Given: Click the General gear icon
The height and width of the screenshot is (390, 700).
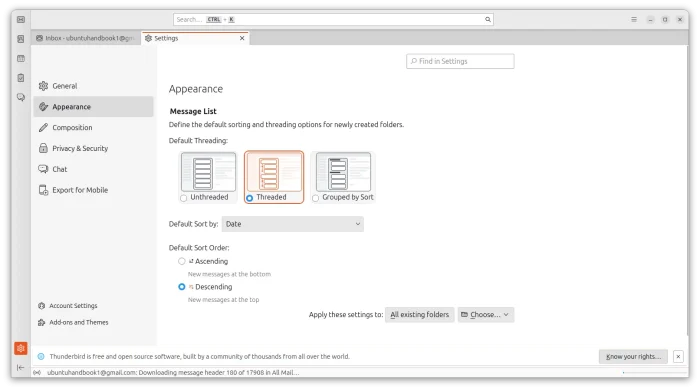Looking at the screenshot, I should [x=43, y=86].
